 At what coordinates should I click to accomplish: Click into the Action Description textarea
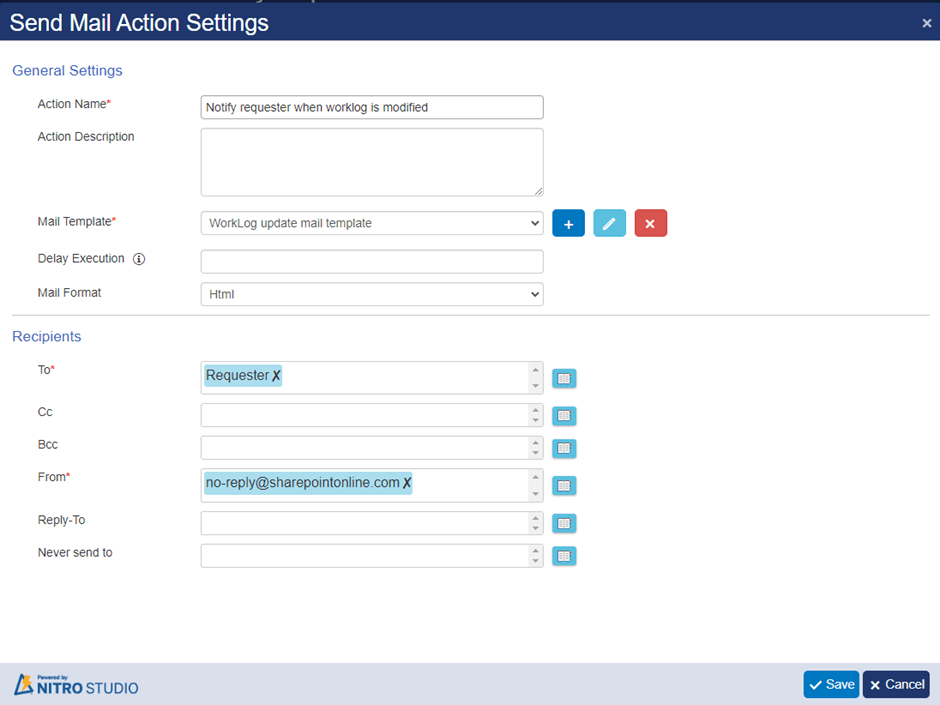[372, 162]
